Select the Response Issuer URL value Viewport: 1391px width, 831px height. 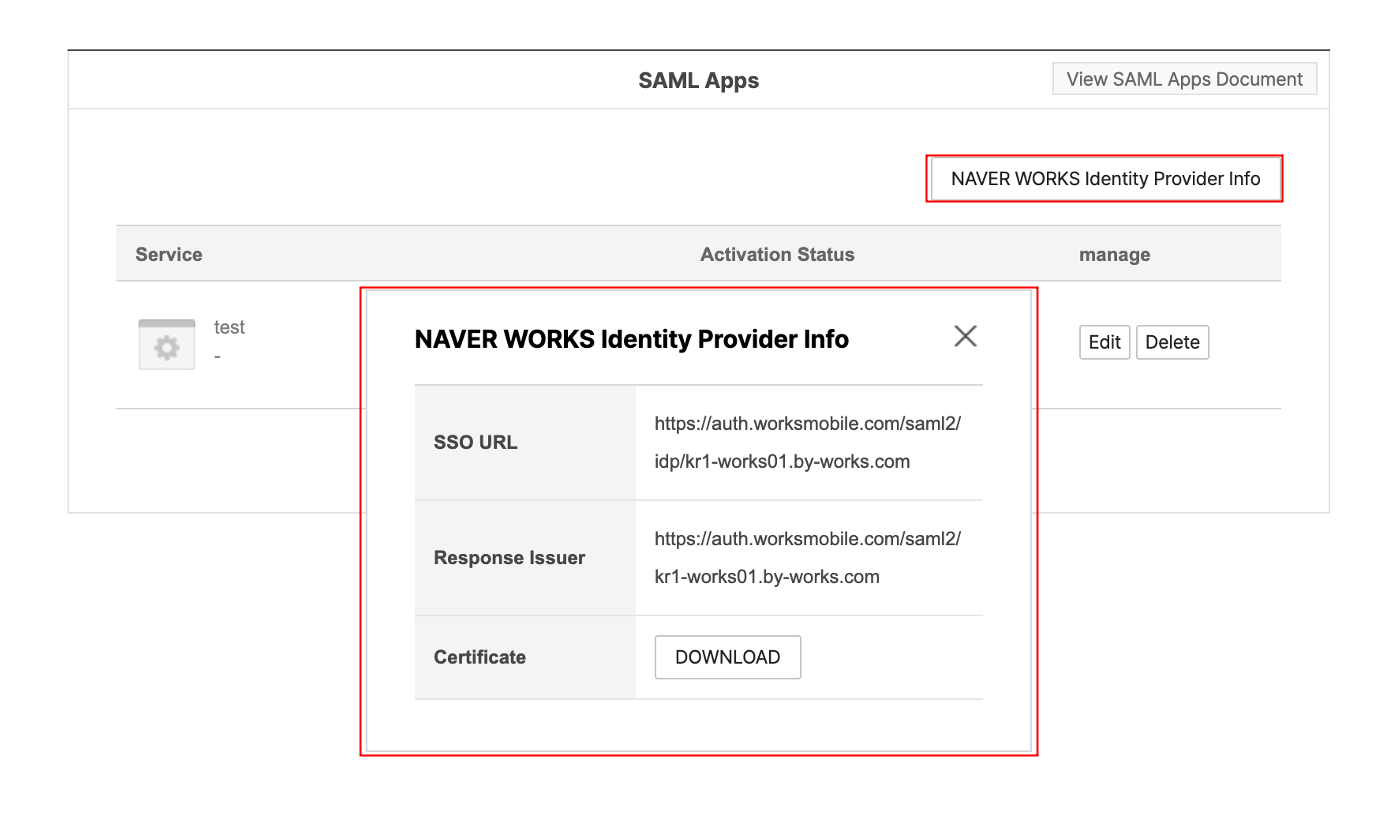(x=808, y=558)
